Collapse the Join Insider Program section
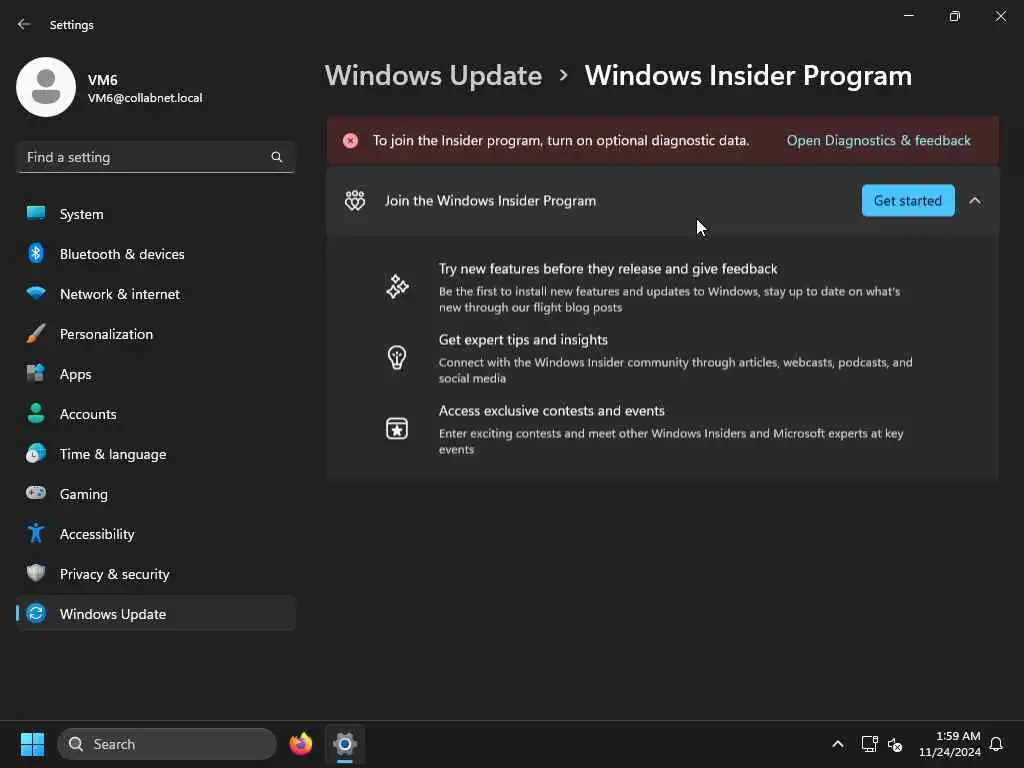This screenshot has height=768, width=1024. coord(975,200)
